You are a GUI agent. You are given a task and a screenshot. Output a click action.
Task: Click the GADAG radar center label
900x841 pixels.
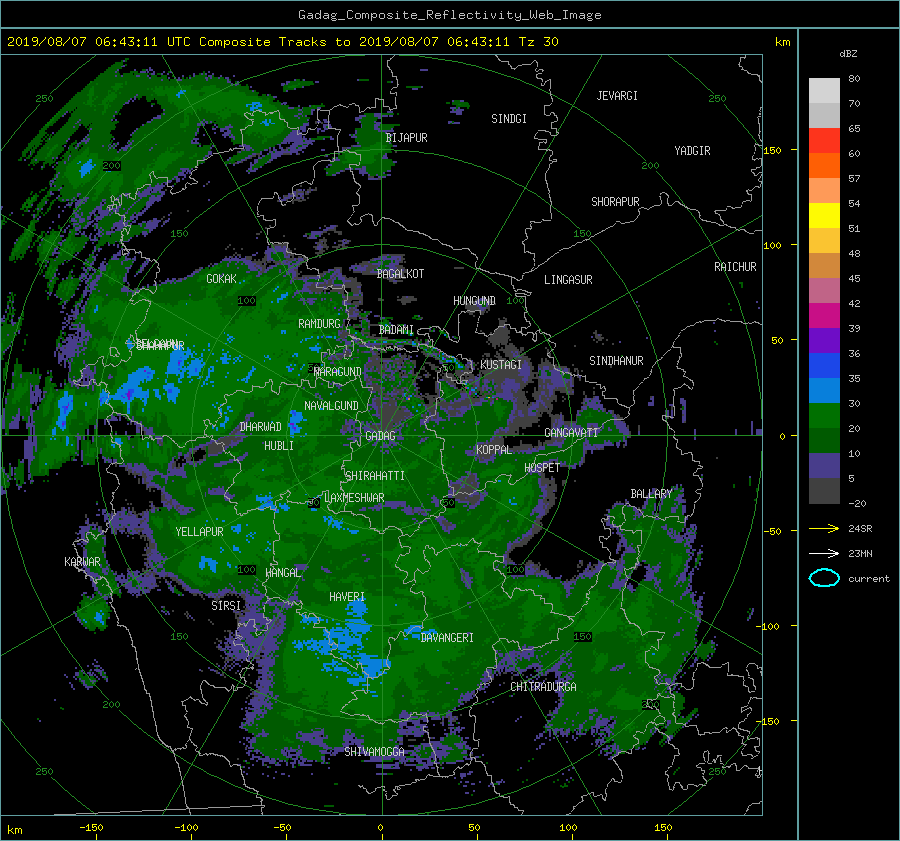point(380,436)
